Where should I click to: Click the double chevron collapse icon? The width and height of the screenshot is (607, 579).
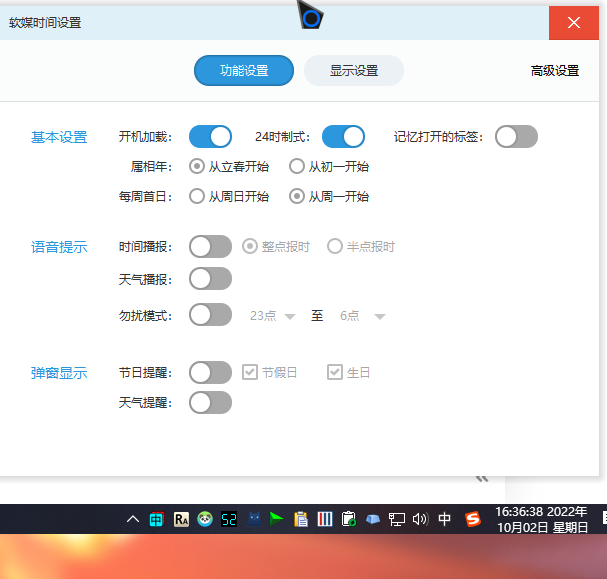[x=482, y=479]
